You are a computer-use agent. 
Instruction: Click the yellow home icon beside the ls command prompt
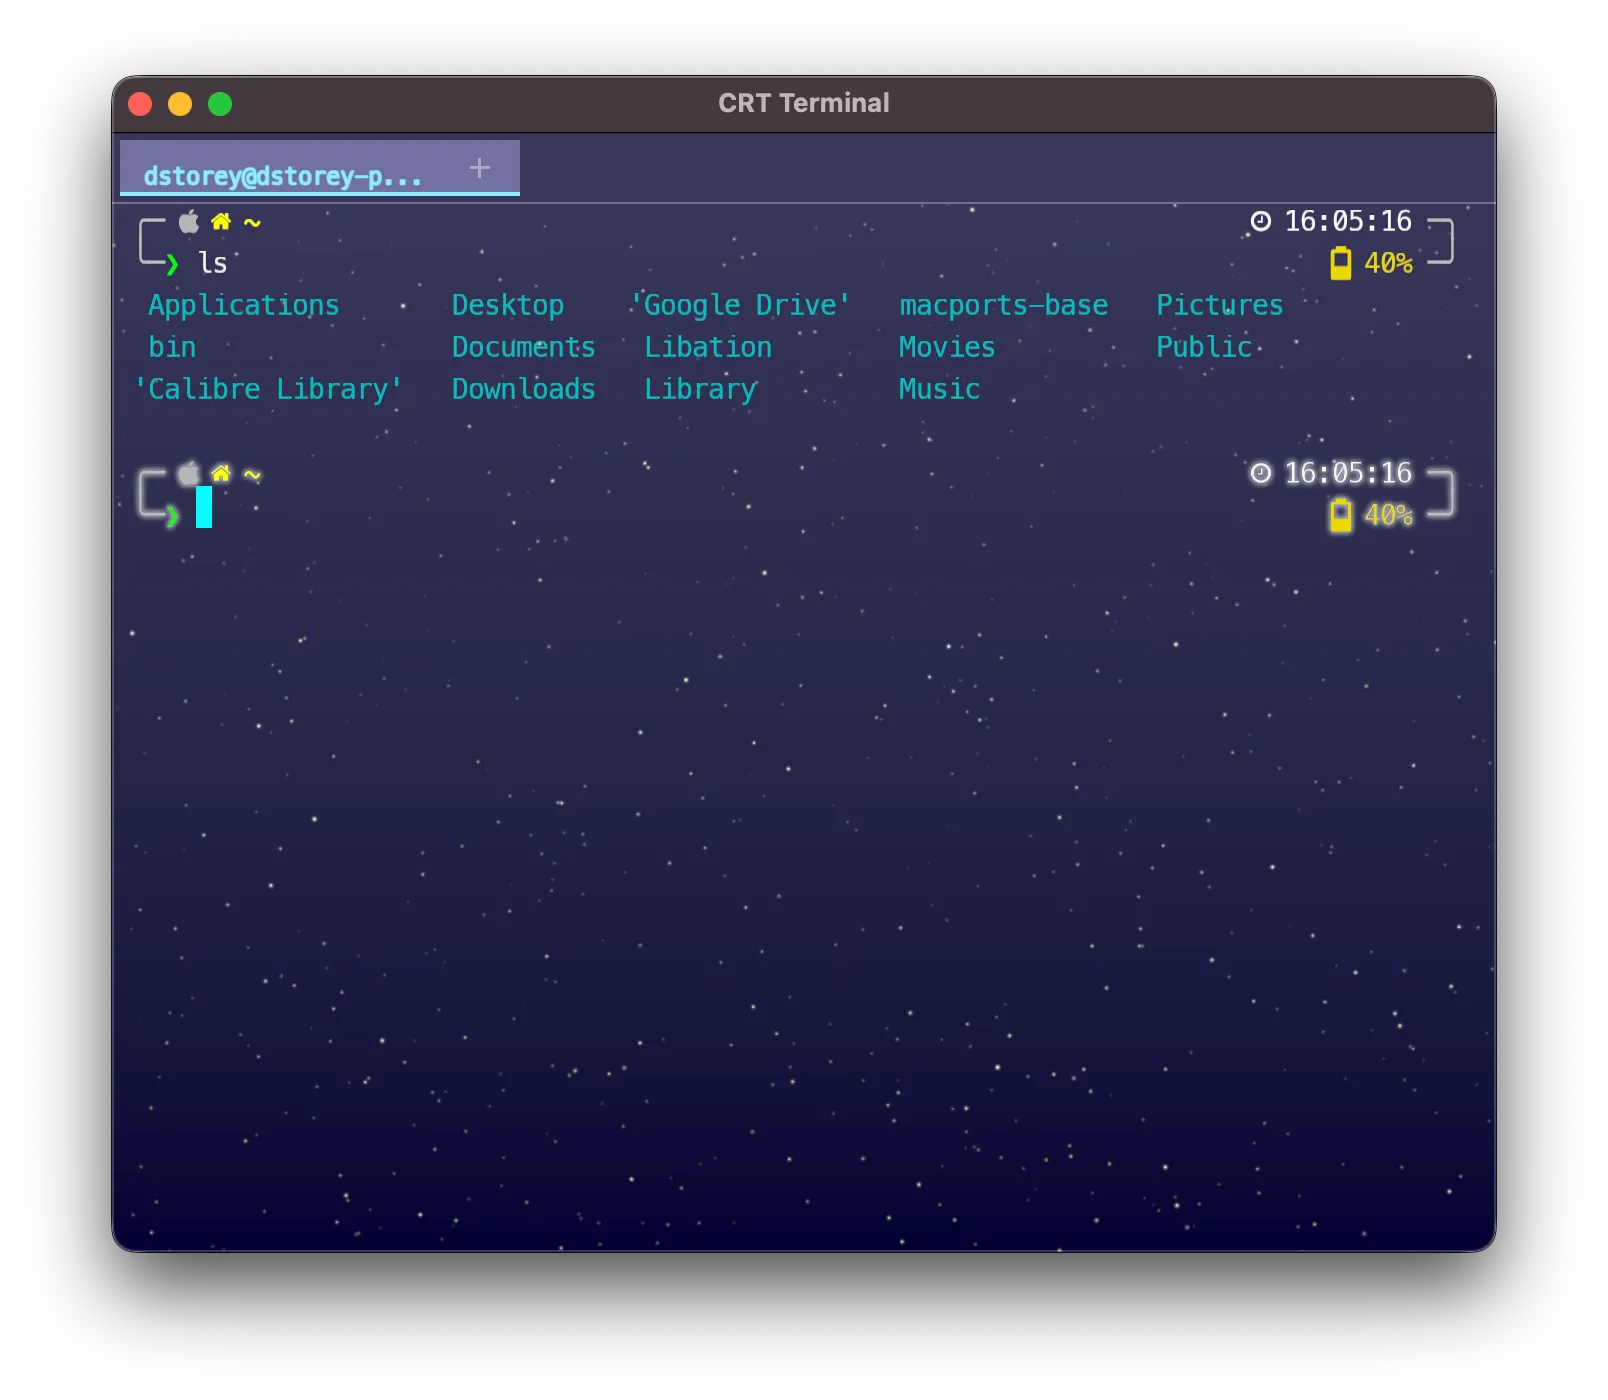pyautogui.click(x=221, y=221)
